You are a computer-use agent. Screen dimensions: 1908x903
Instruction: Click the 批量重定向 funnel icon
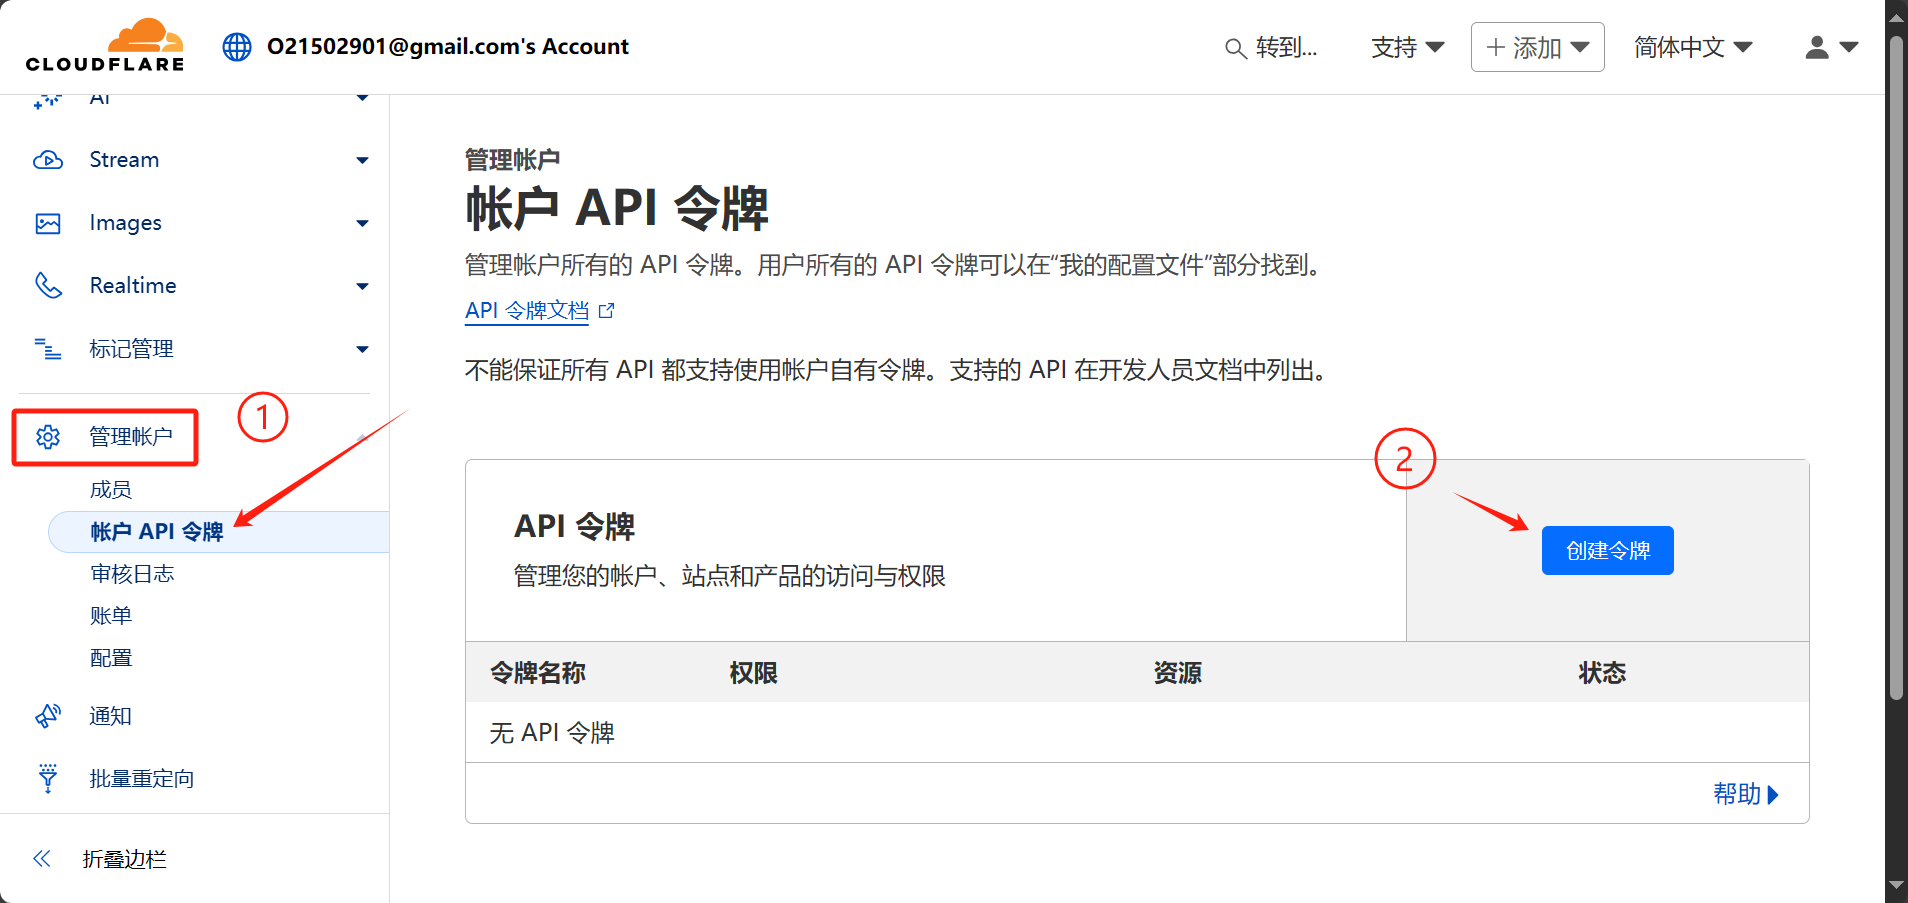[48, 778]
